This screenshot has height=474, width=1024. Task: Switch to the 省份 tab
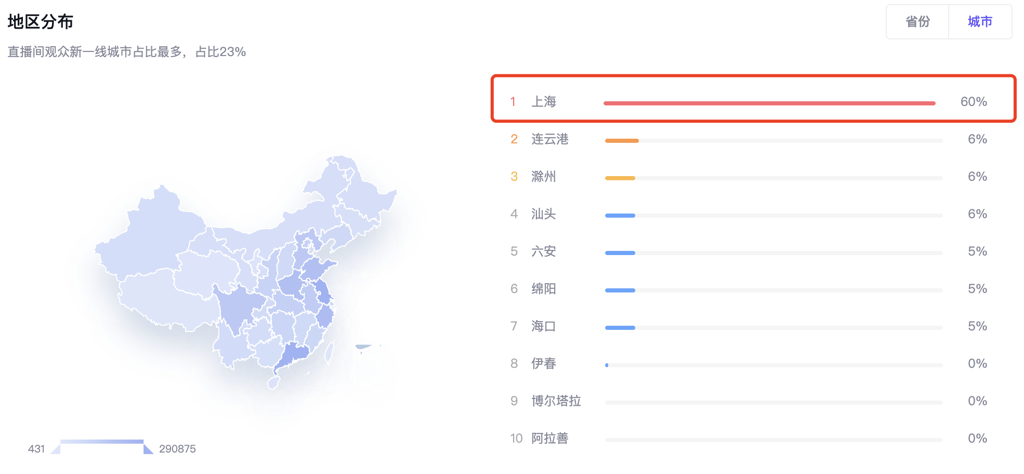(917, 22)
